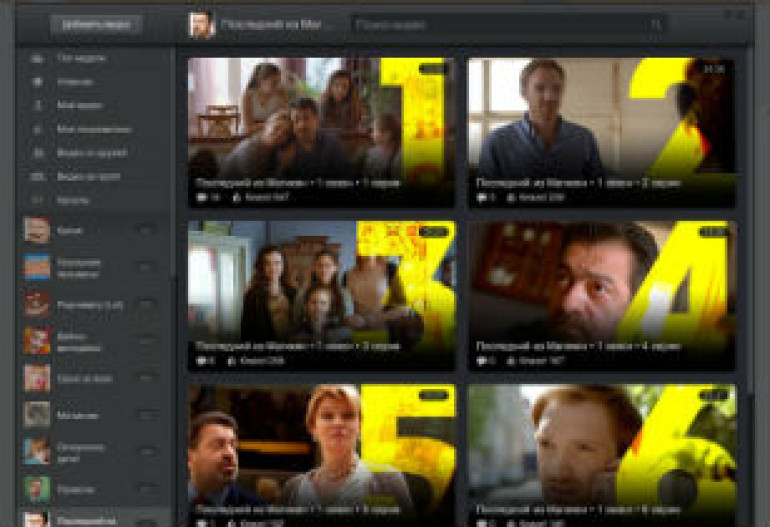Open 'Видео от друзей' menu entry
The width and height of the screenshot is (770, 527).
pyautogui.click(x=92, y=153)
